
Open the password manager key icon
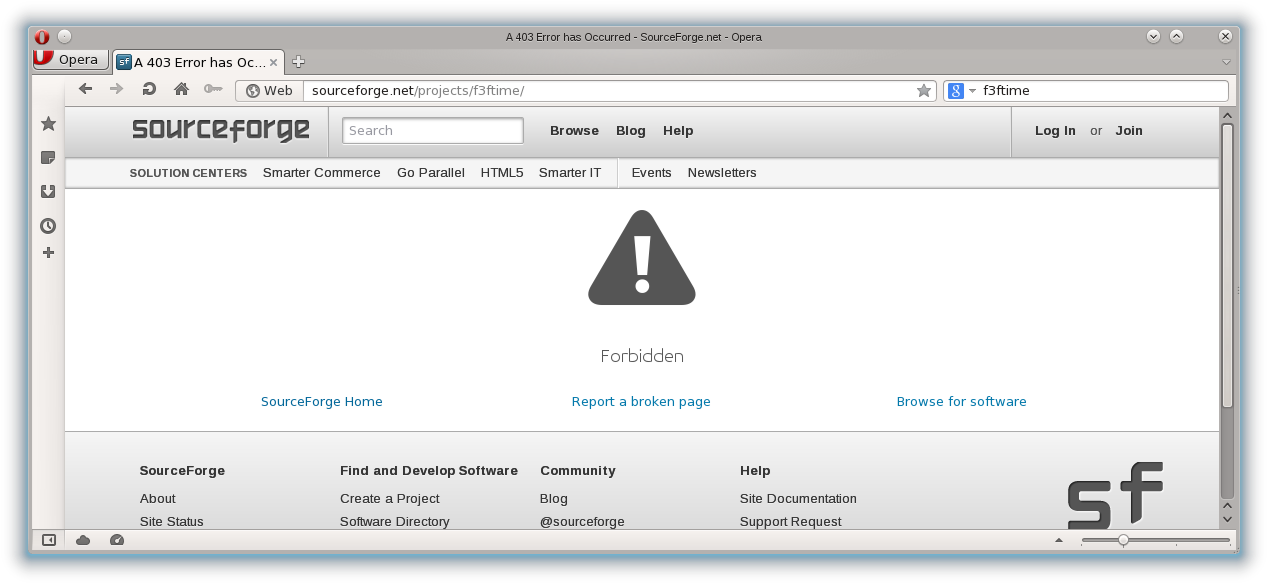tap(213, 89)
